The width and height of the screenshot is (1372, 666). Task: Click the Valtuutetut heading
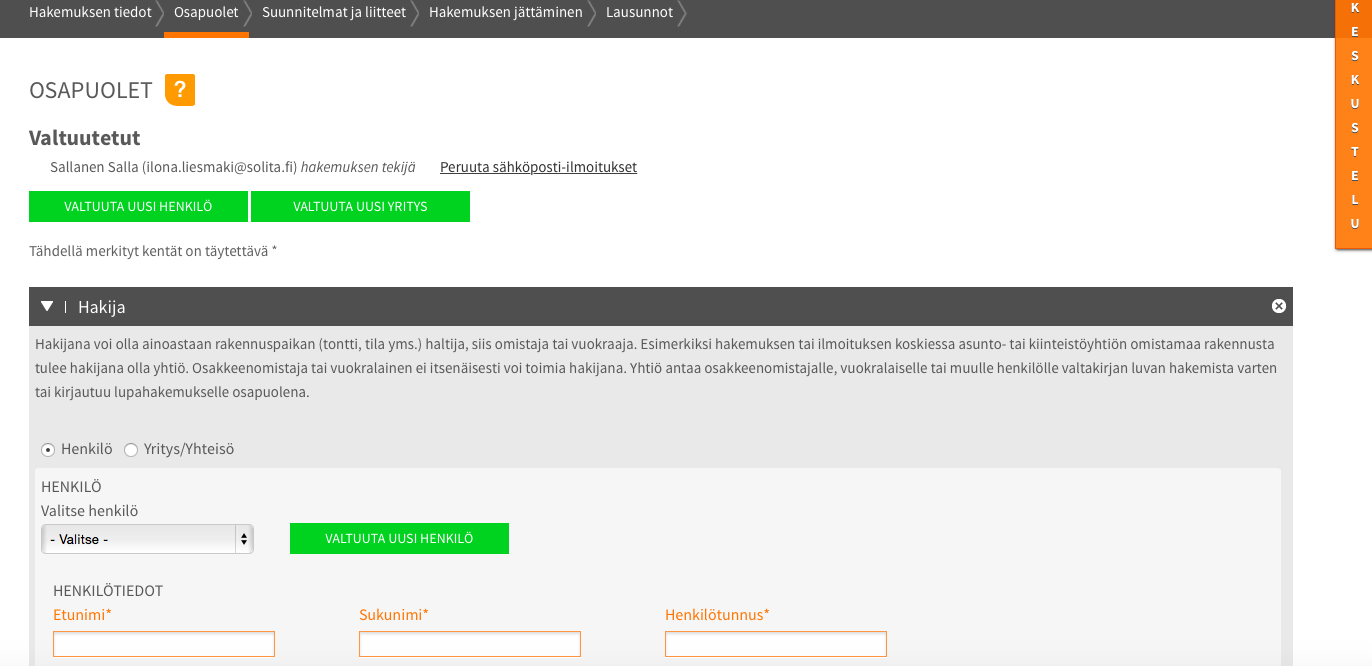85,138
